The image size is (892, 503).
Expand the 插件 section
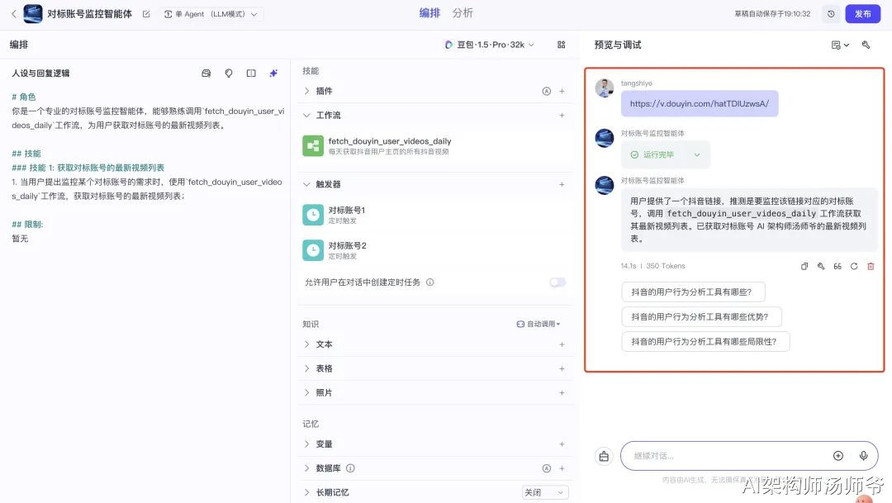tap(307, 91)
